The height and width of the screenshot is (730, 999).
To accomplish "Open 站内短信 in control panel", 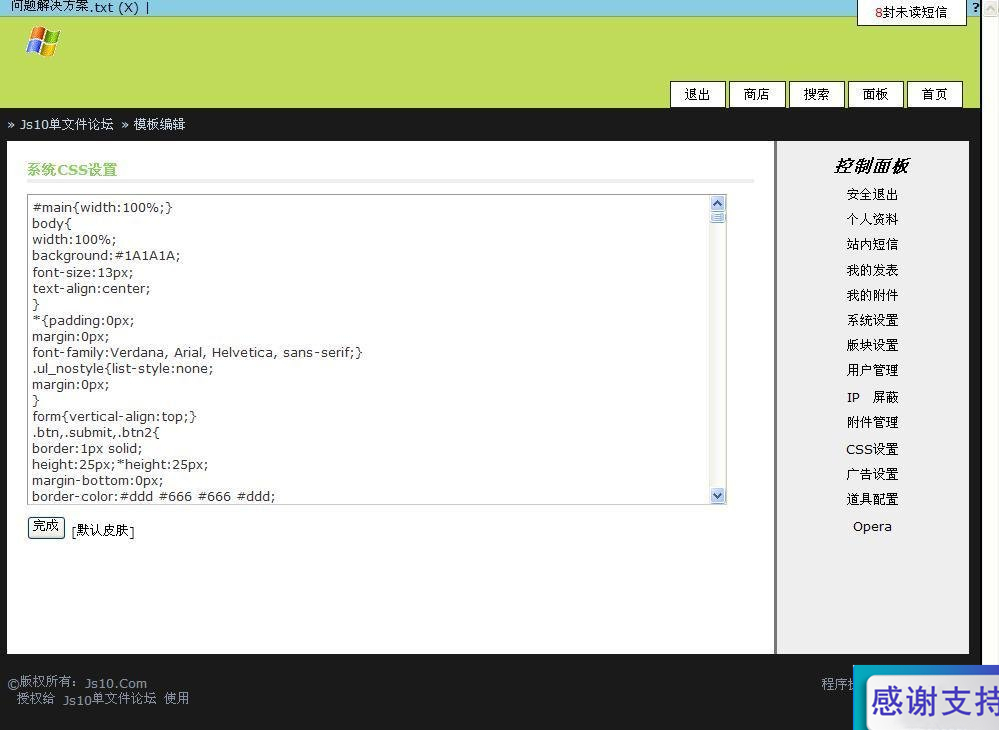I will pos(872,244).
